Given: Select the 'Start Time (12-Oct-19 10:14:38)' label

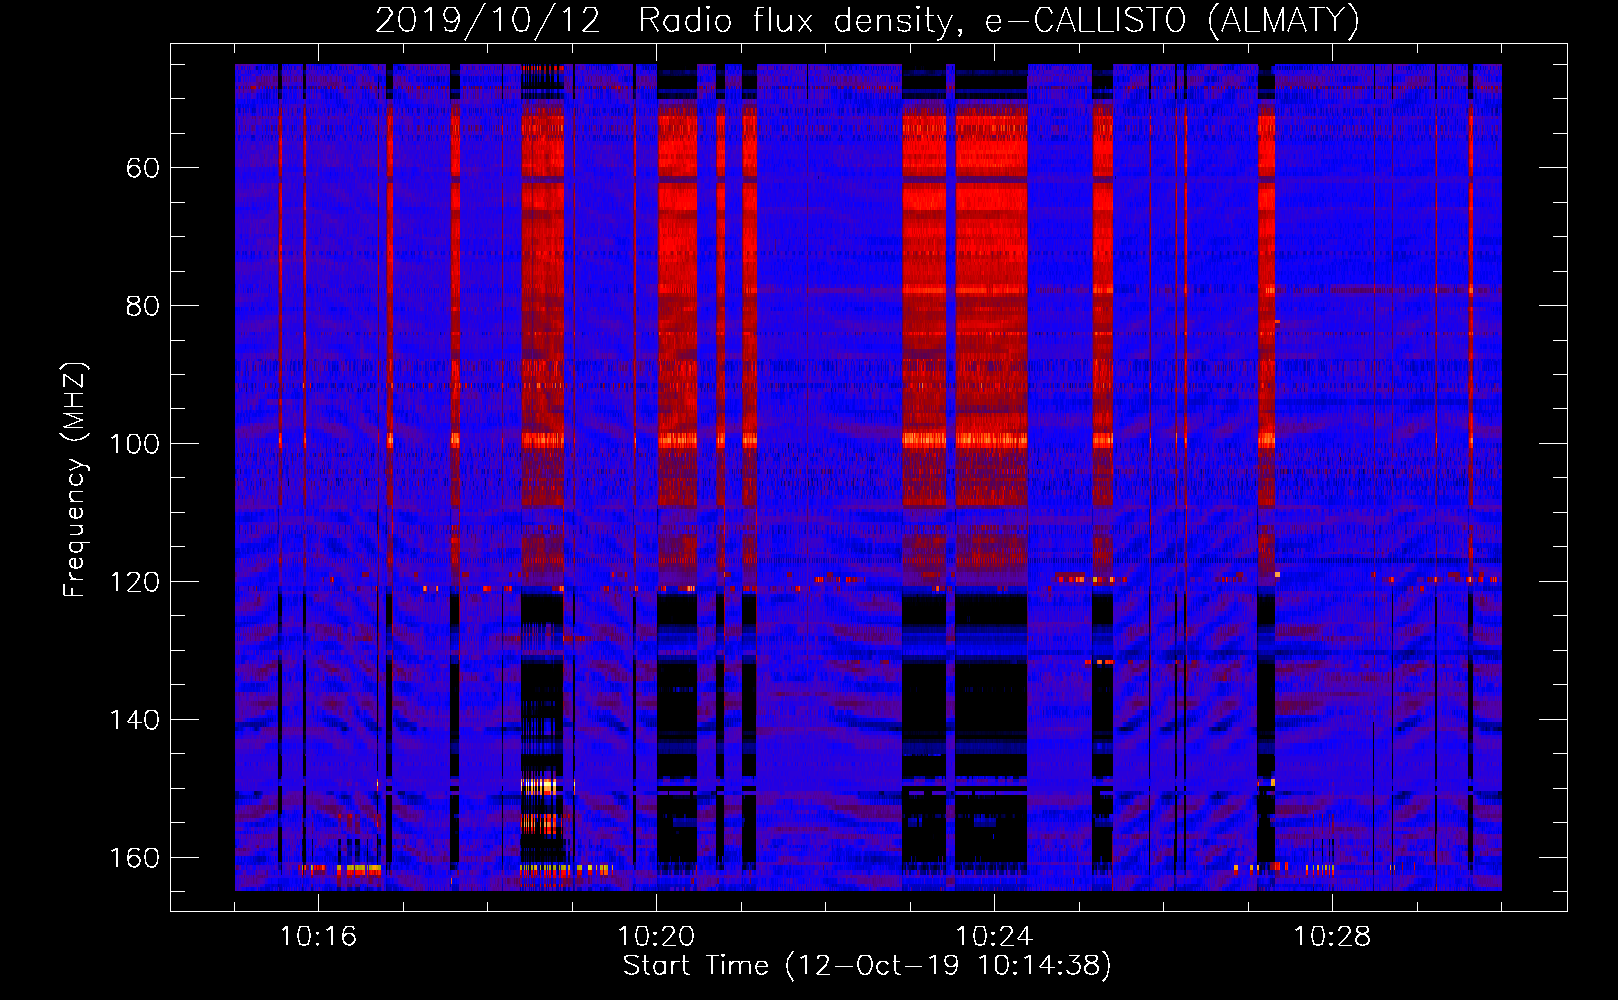Looking at the screenshot, I should [x=867, y=966].
